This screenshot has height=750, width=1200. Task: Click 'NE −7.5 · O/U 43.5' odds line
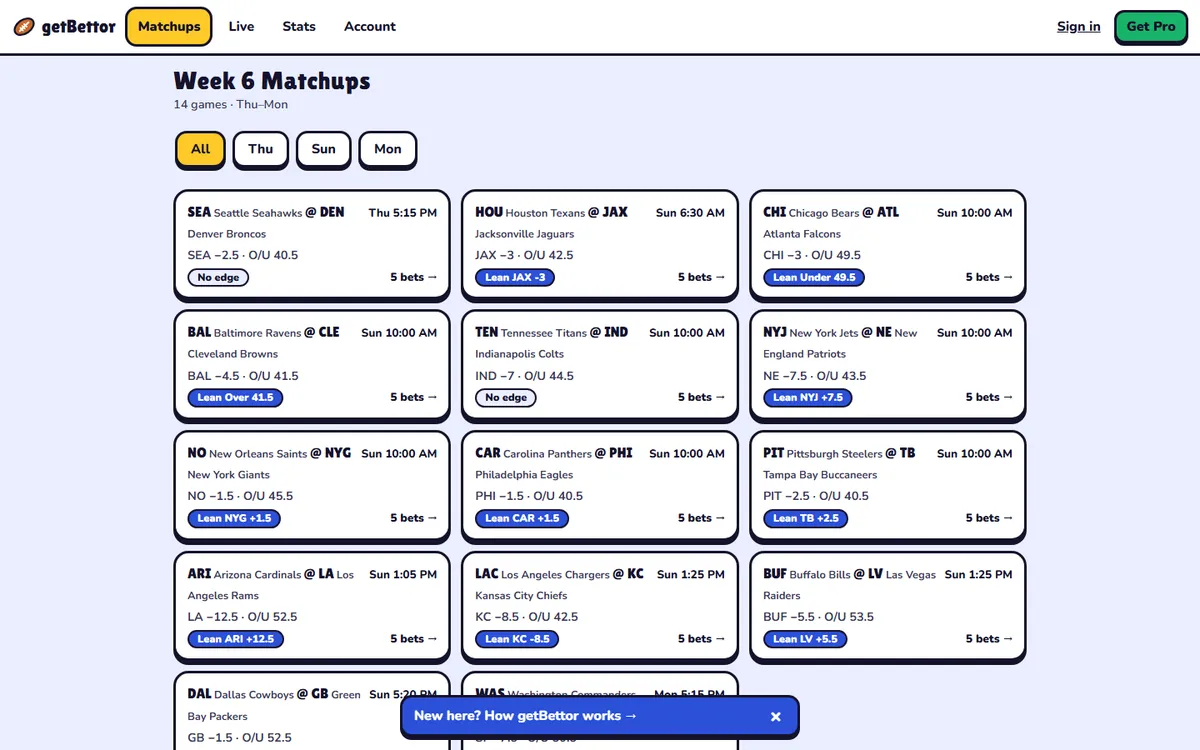[x=815, y=376]
